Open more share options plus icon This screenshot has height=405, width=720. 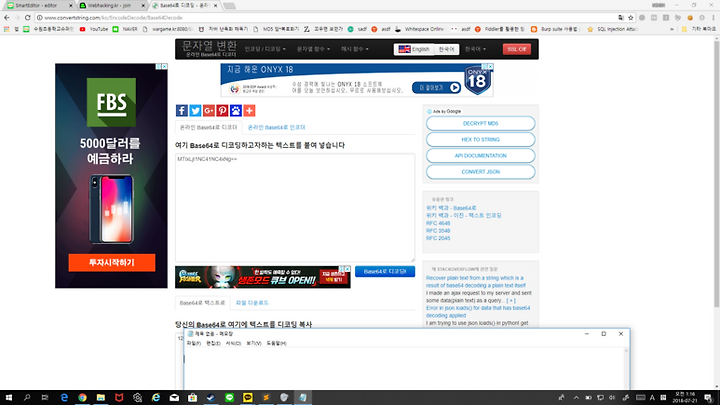[x=249, y=110]
